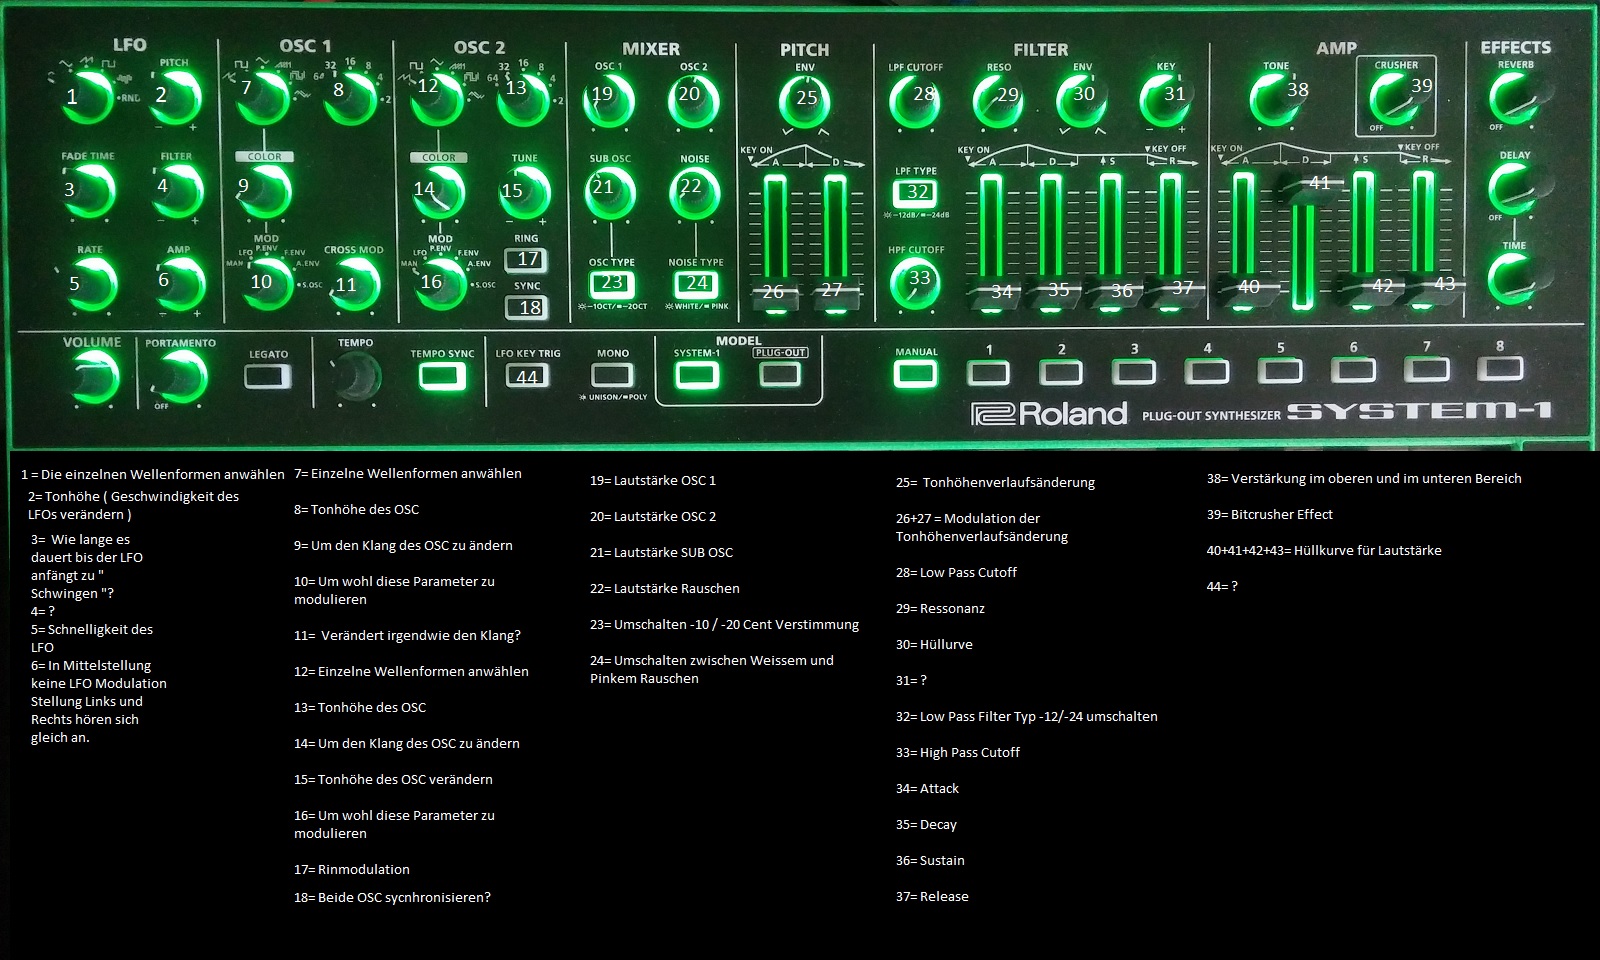The height and width of the screenshot is (960, 1600).
Task: Click the NOISE level knob
Action: [695, 192]
